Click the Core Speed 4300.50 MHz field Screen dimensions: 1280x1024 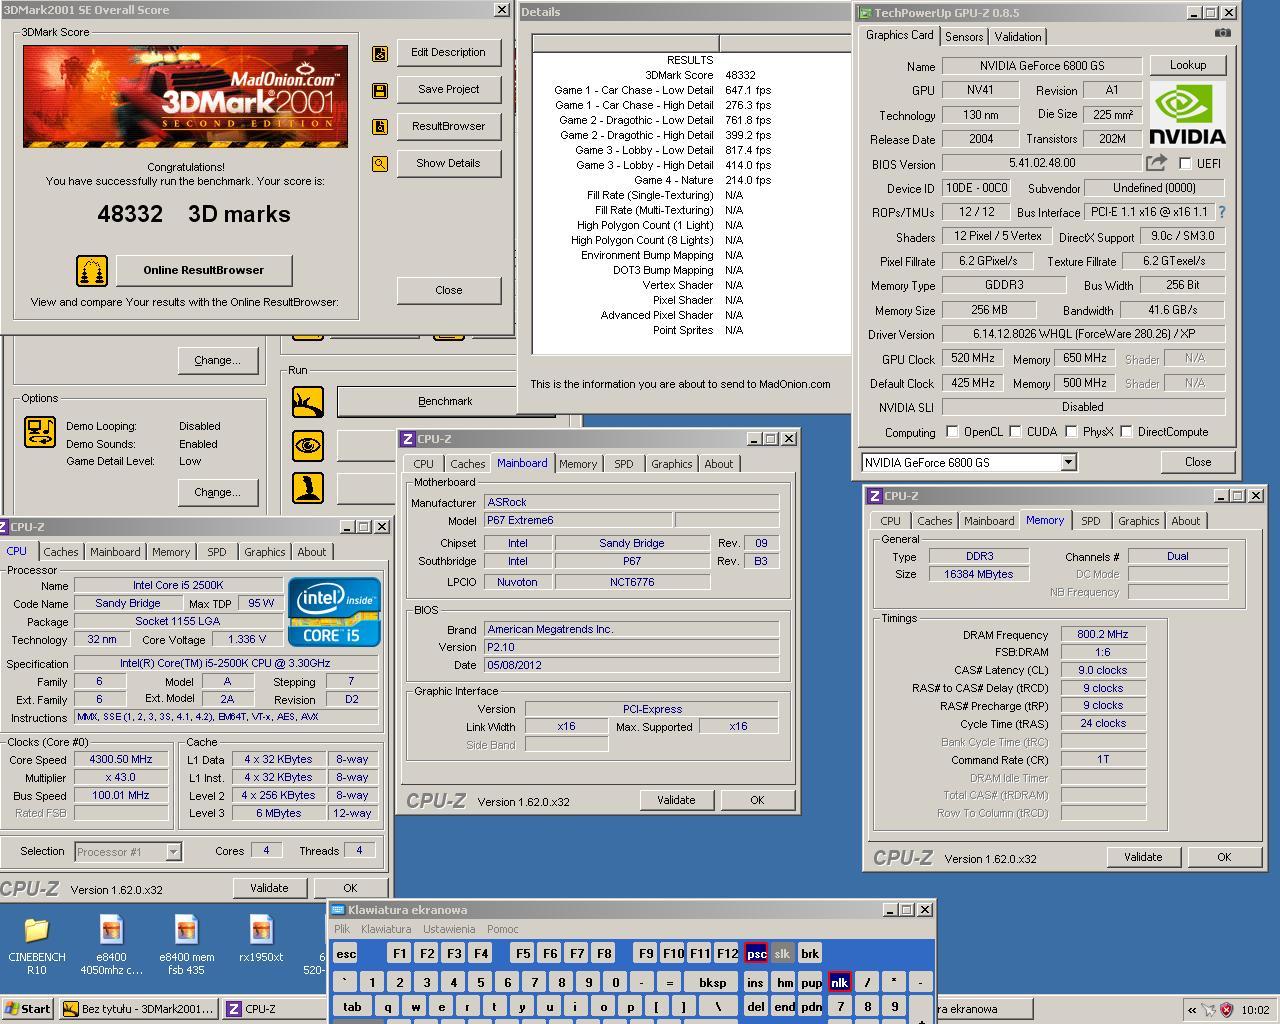click(x=121, y=759)
